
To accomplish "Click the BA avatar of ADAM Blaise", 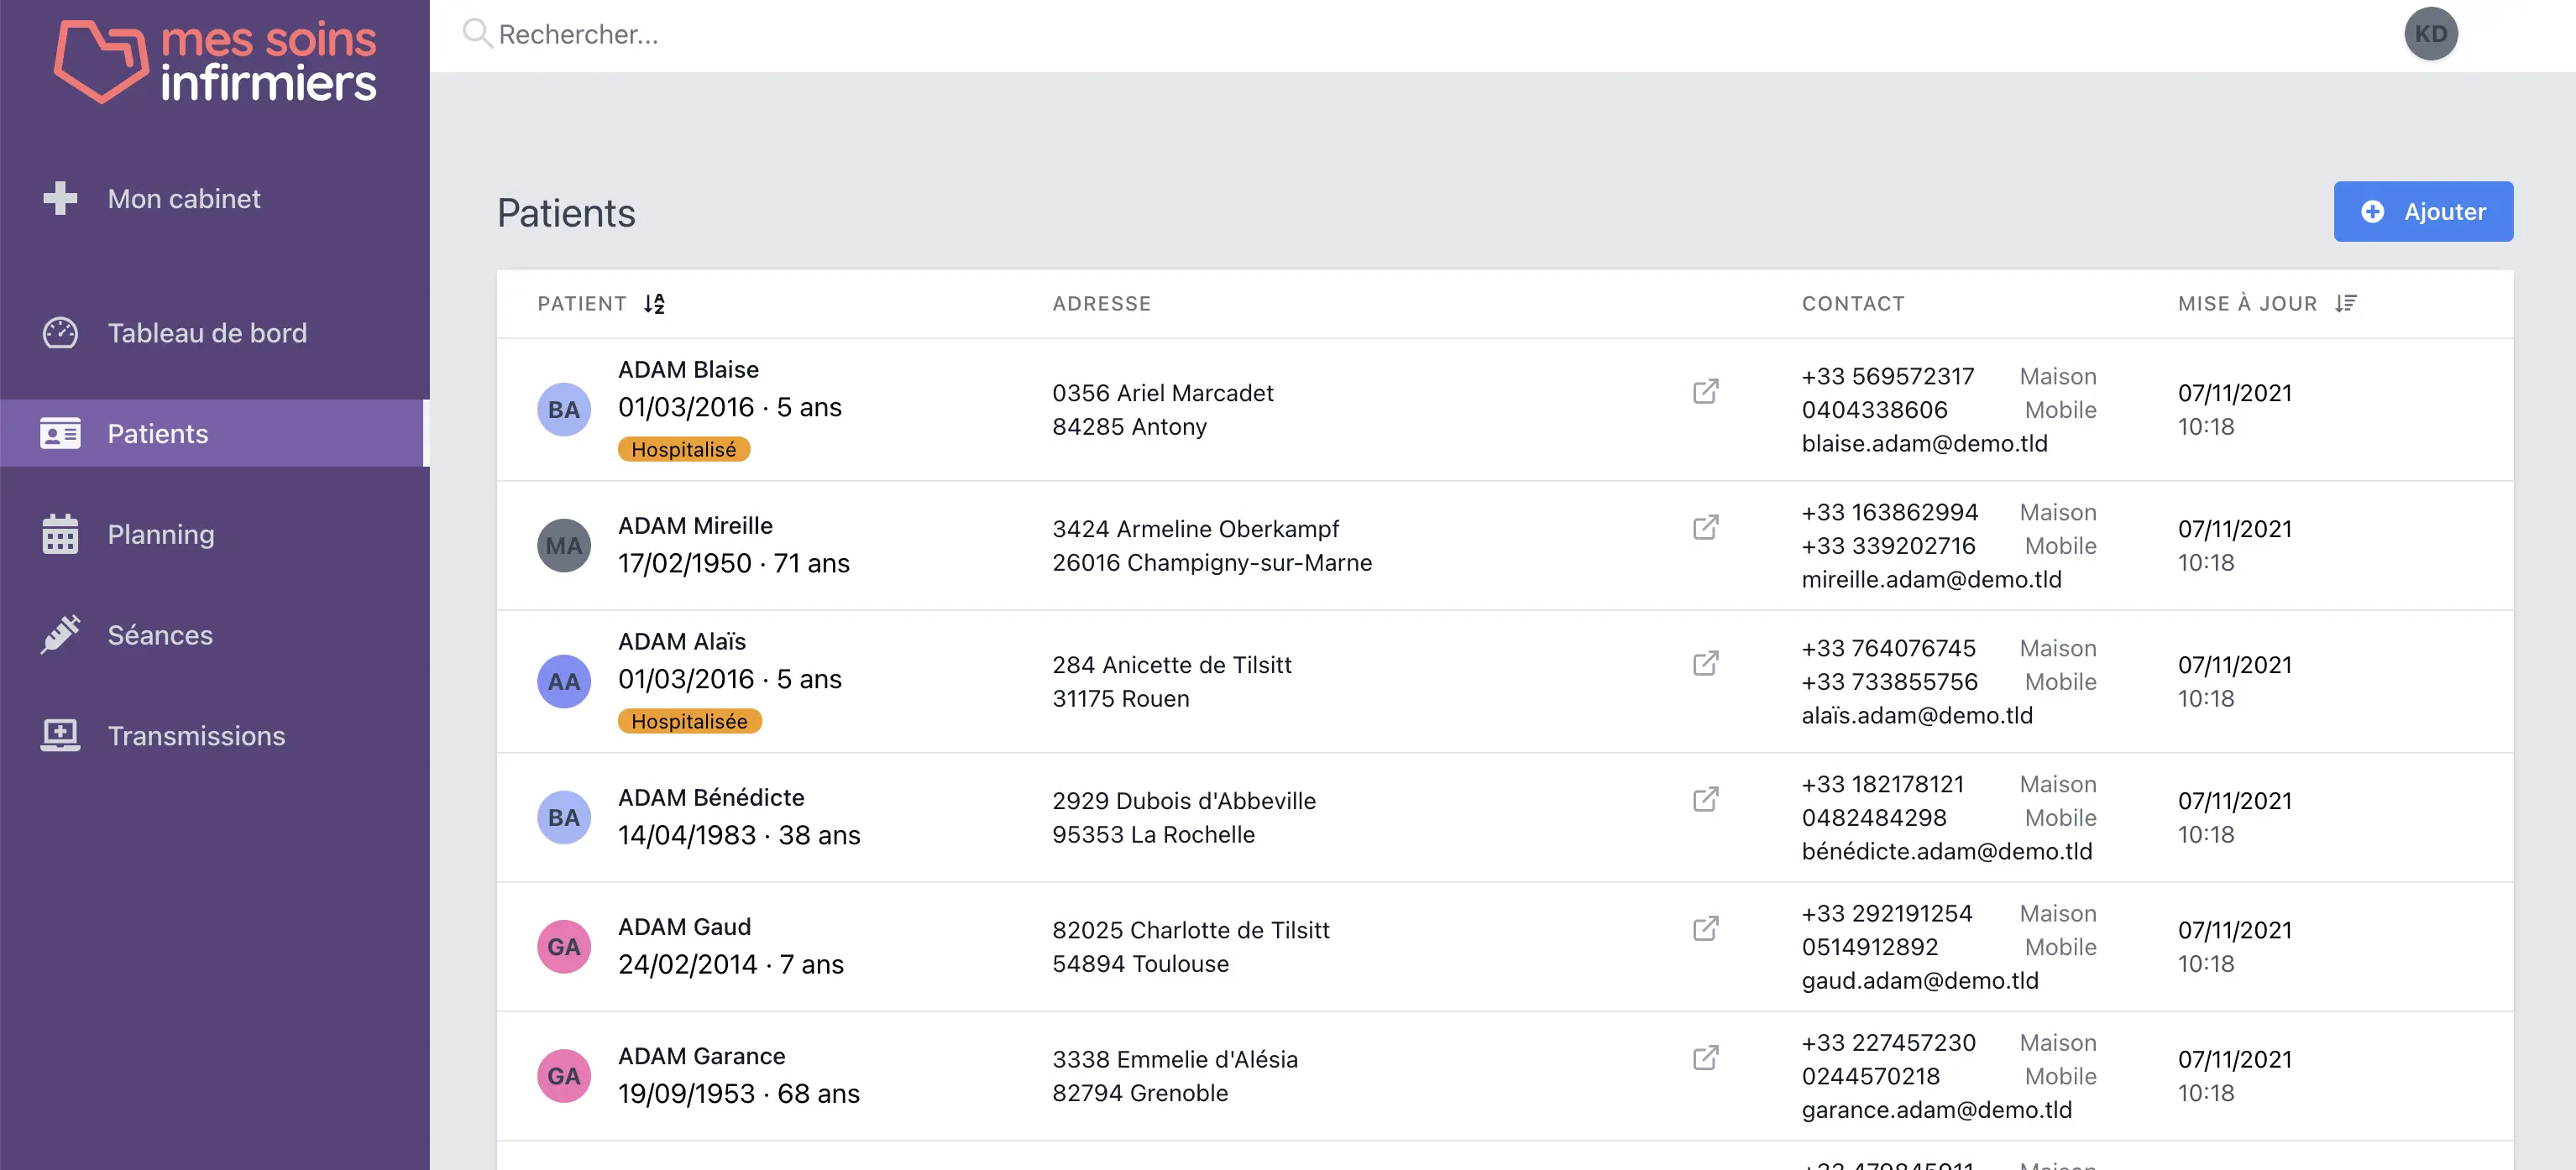I will 564,409.
